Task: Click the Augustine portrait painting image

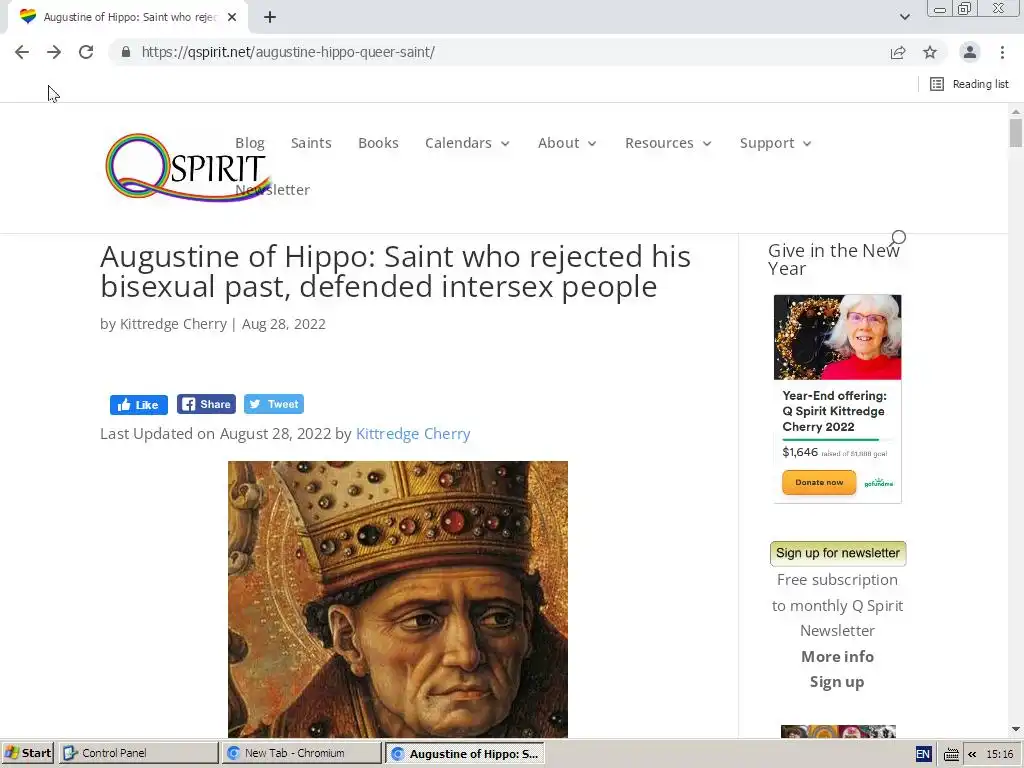Action: [x=398, y=599]
